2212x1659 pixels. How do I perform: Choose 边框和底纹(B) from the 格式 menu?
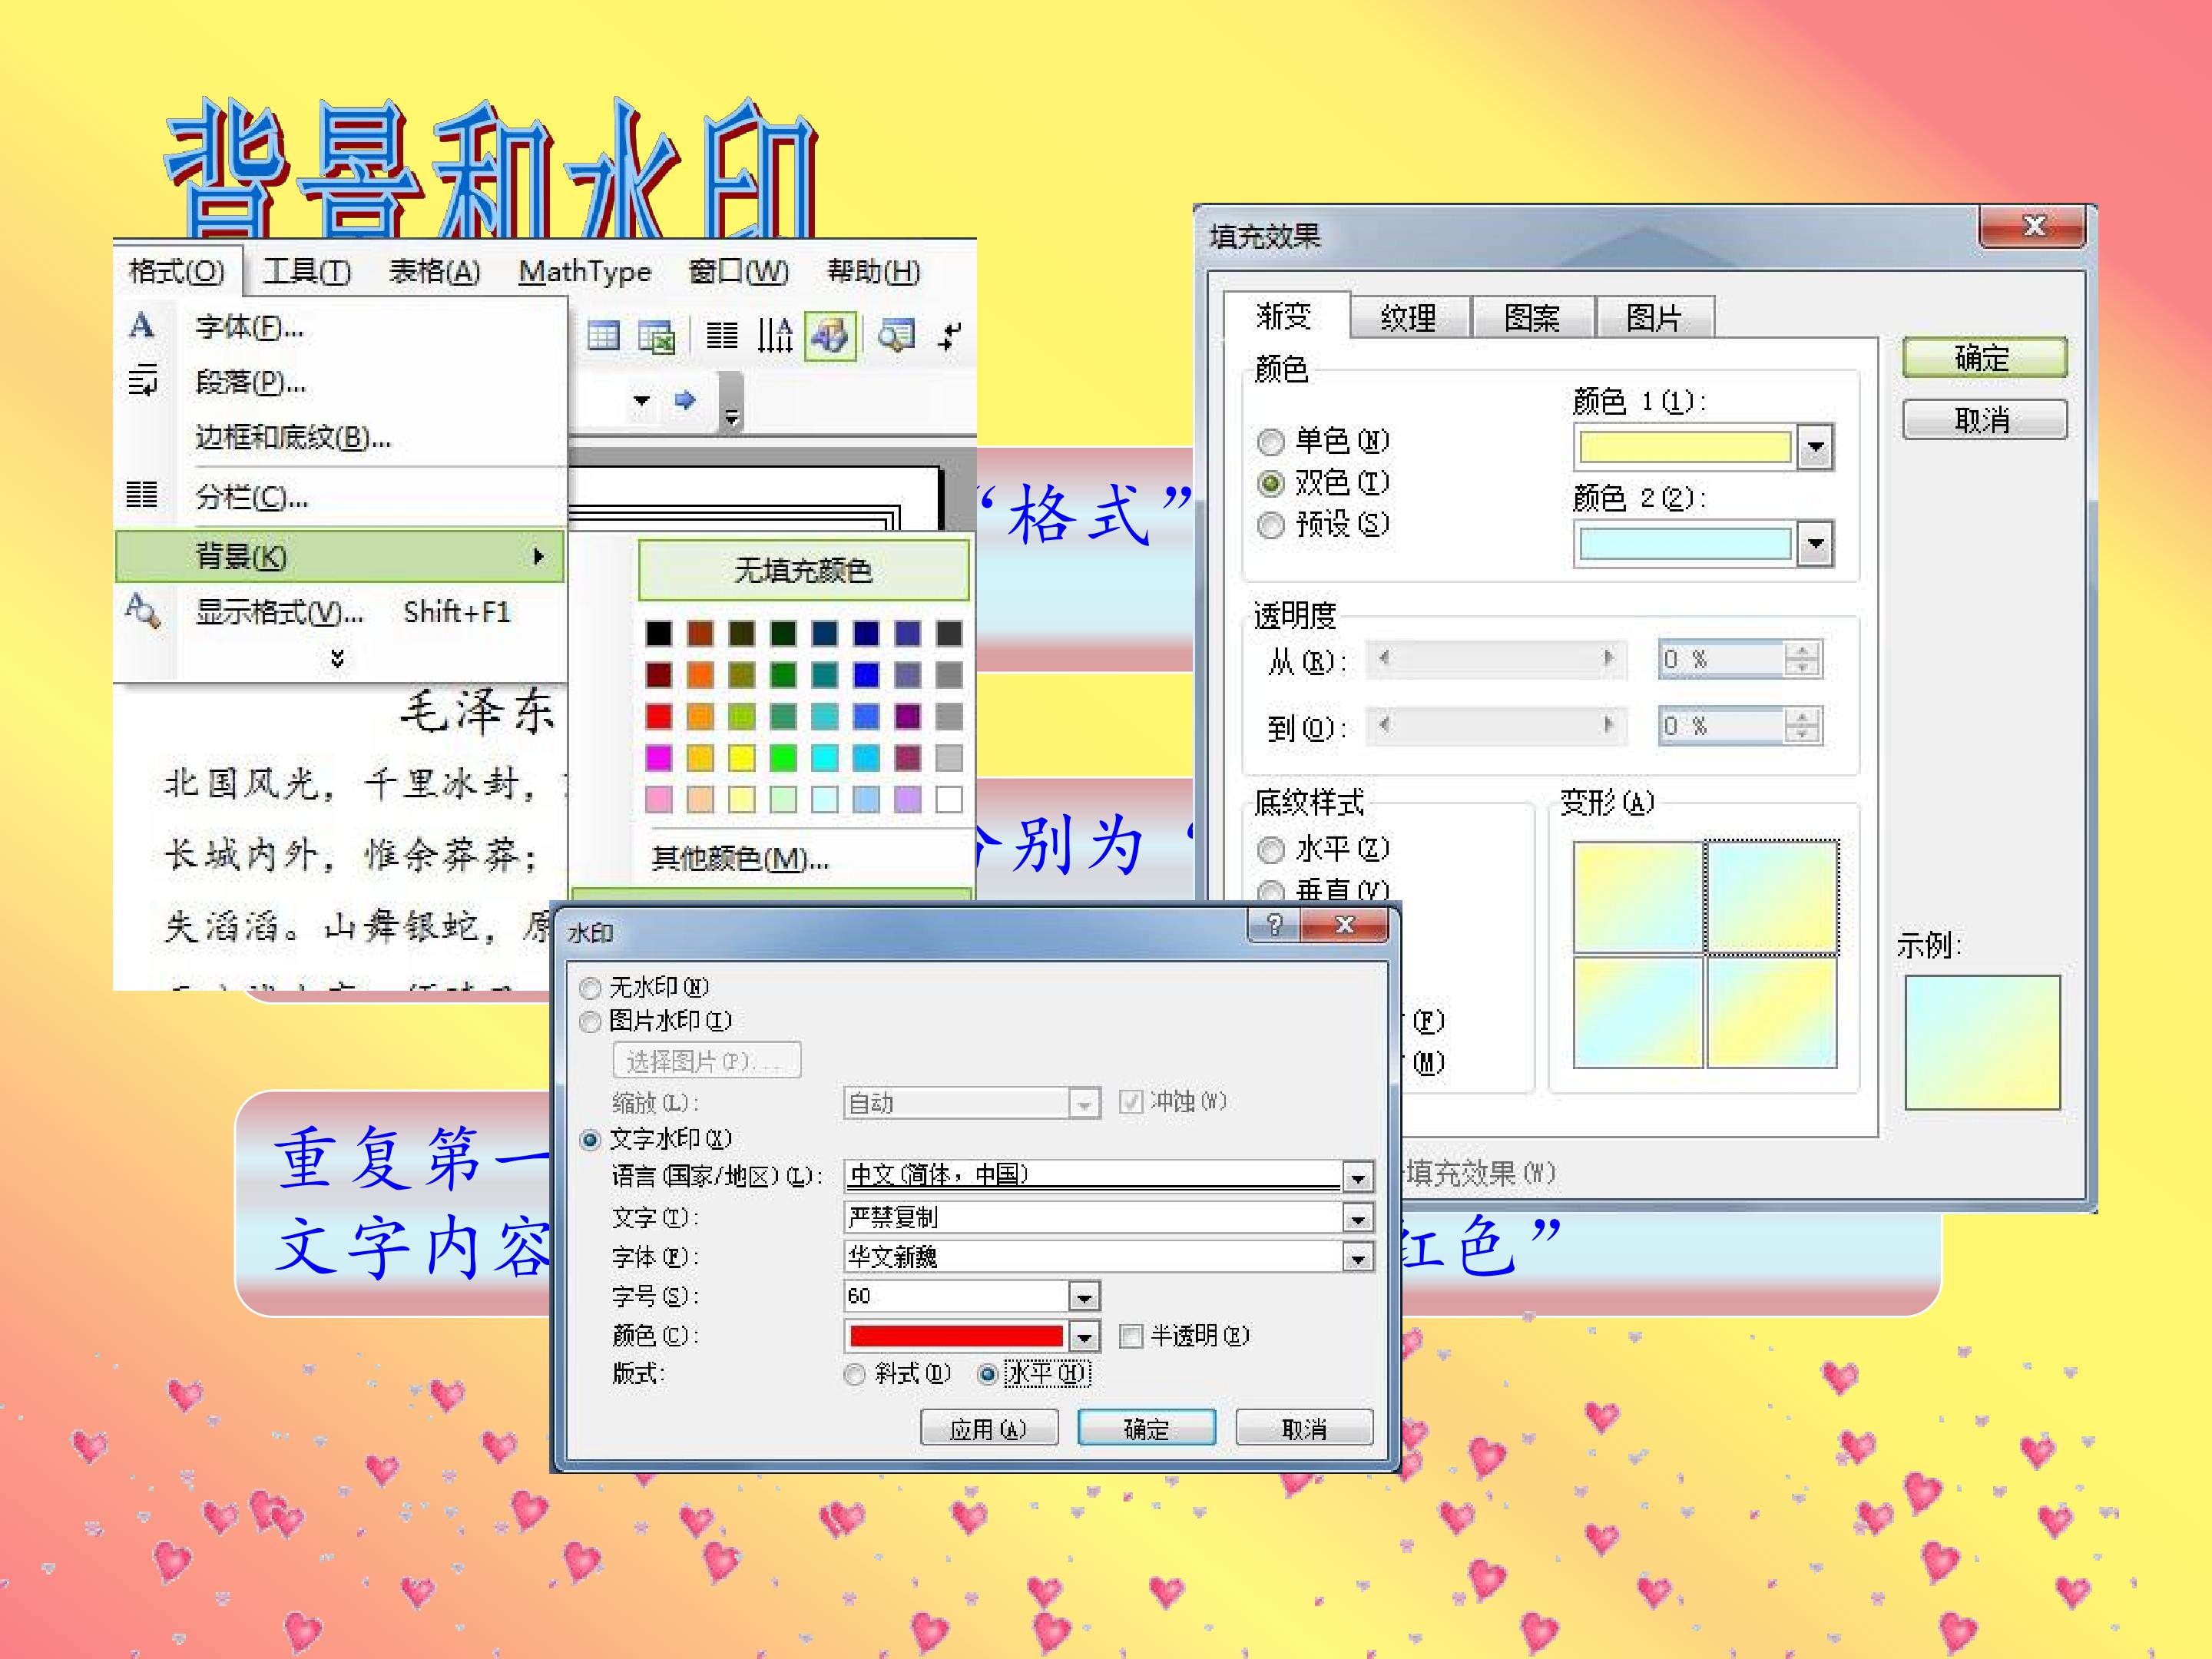[x=292, y=438]
